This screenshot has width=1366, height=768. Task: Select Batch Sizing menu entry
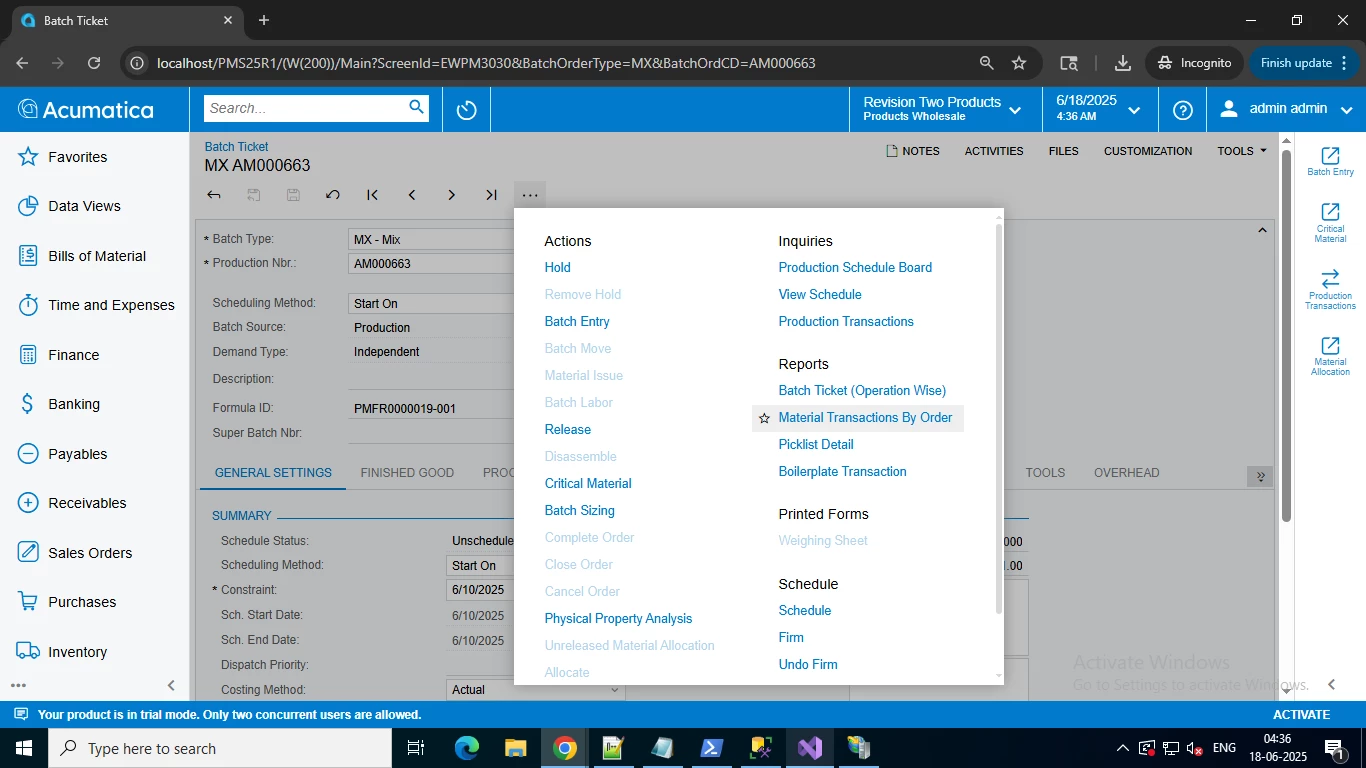[x=579, y=510]
